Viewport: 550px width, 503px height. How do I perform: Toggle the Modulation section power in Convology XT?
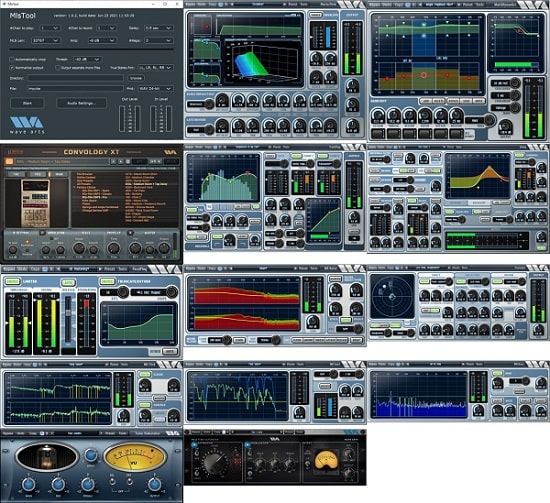coord(42,233)
